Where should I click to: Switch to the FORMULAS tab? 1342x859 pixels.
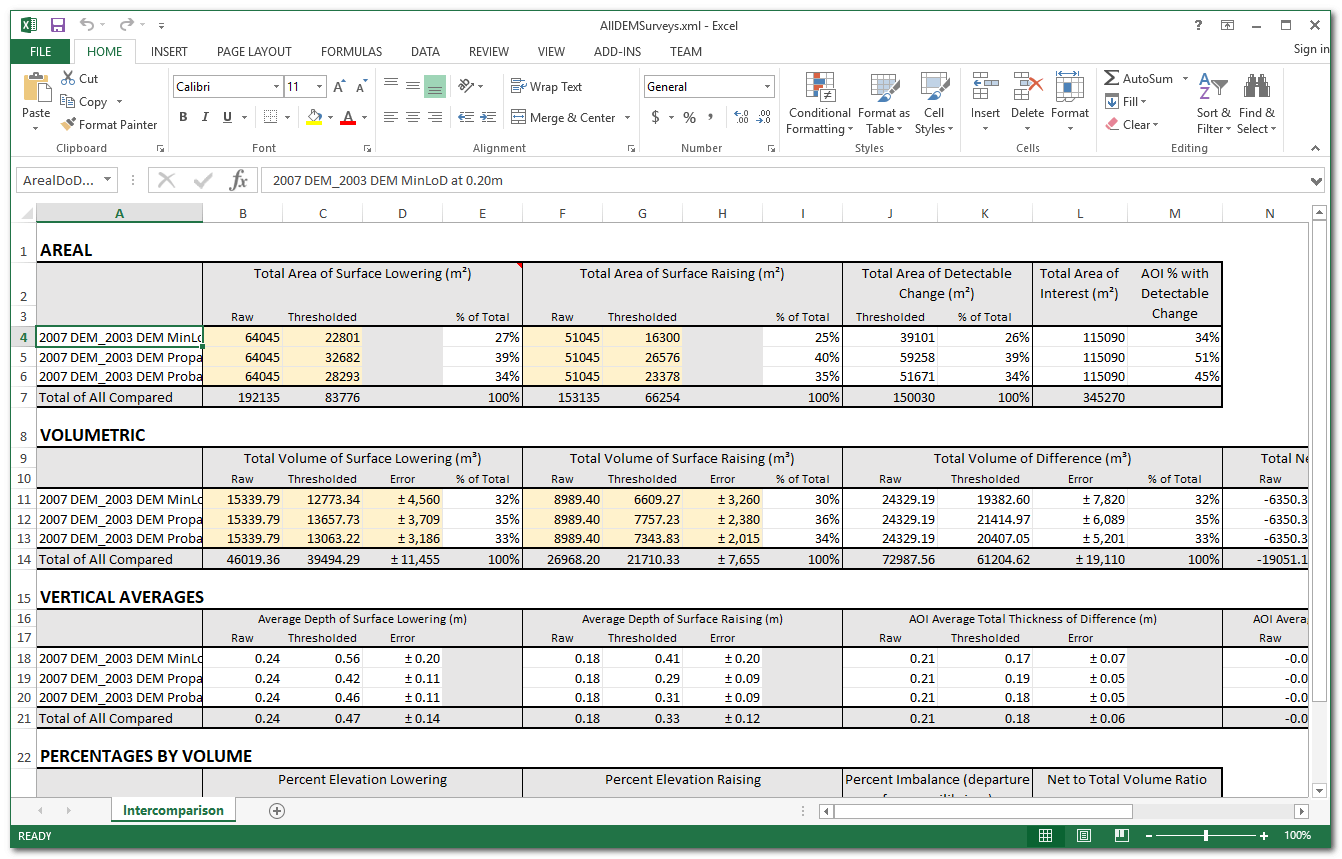[x=351, y=52]
